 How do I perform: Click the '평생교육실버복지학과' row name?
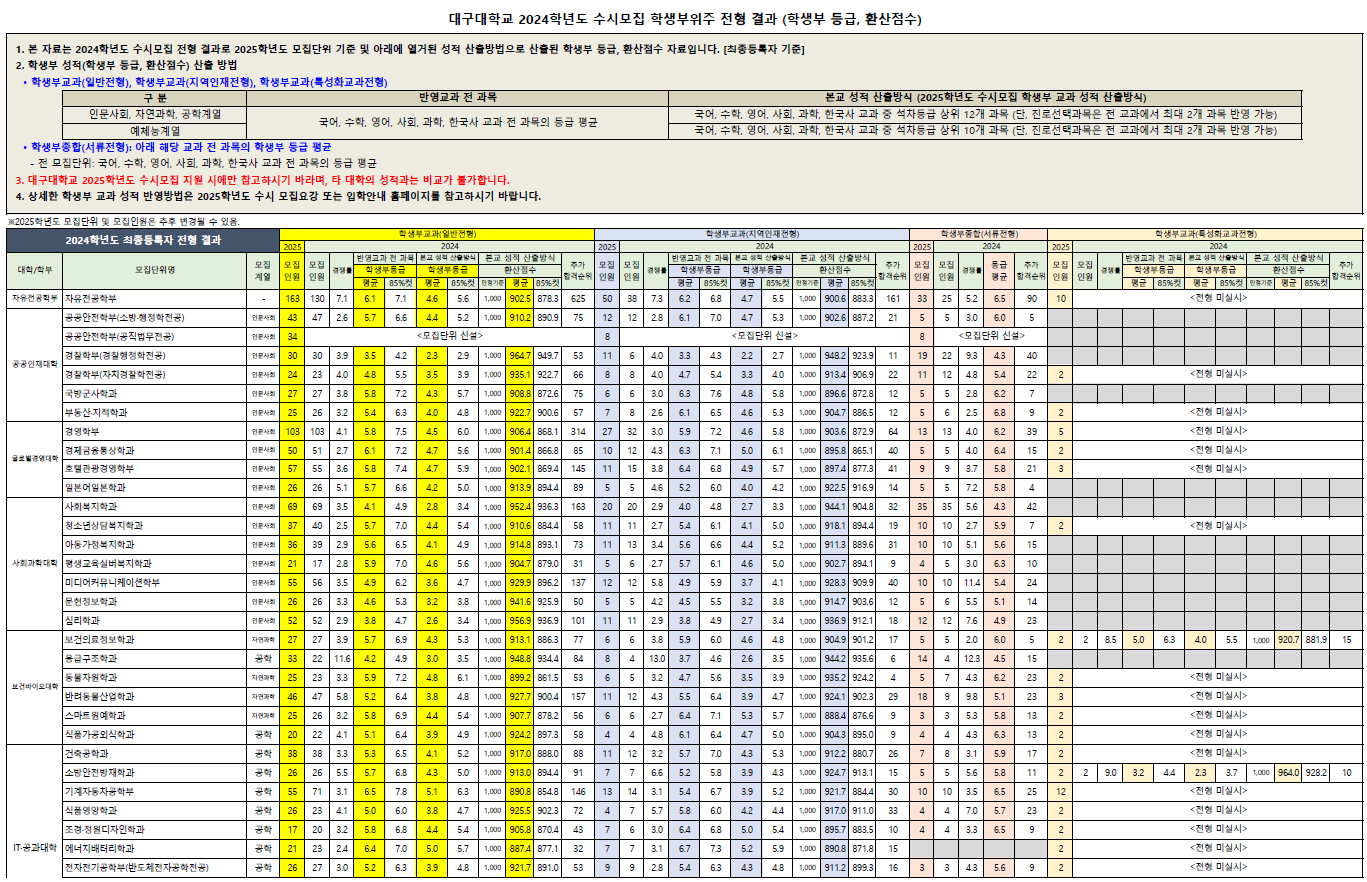[154, 563]
